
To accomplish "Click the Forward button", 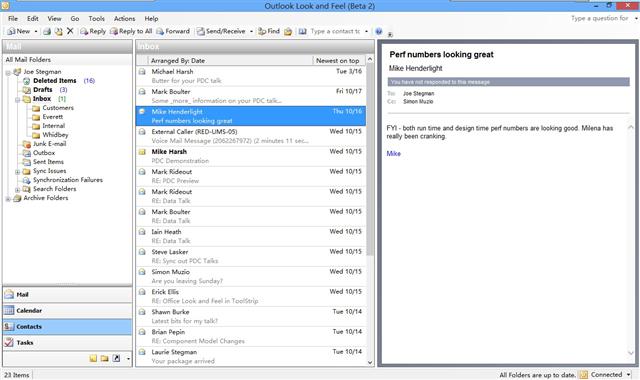I will pos(173,31).
